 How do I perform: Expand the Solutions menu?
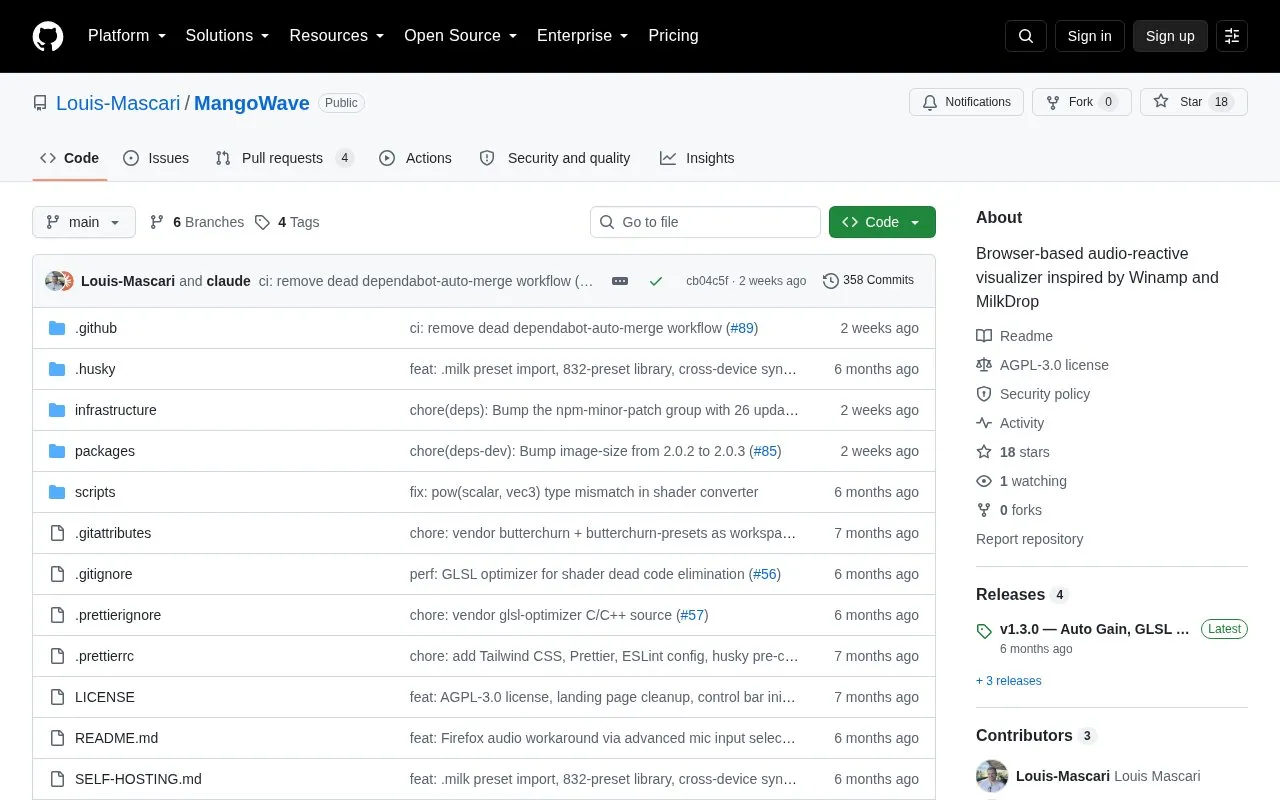228,36
